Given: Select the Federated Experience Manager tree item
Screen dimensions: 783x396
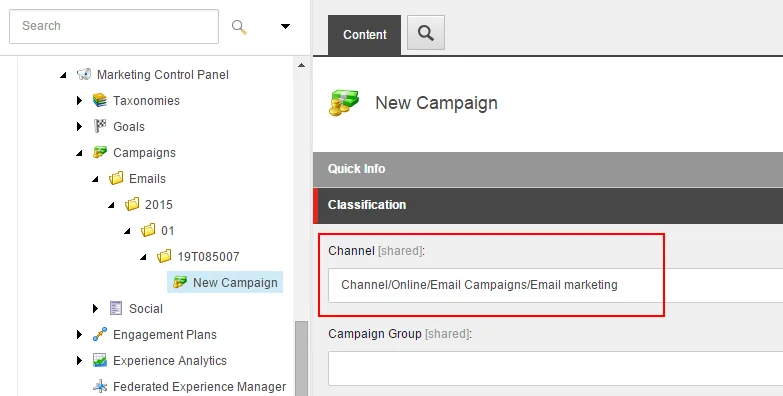Looking at the screenshot, I should (199, 387).
